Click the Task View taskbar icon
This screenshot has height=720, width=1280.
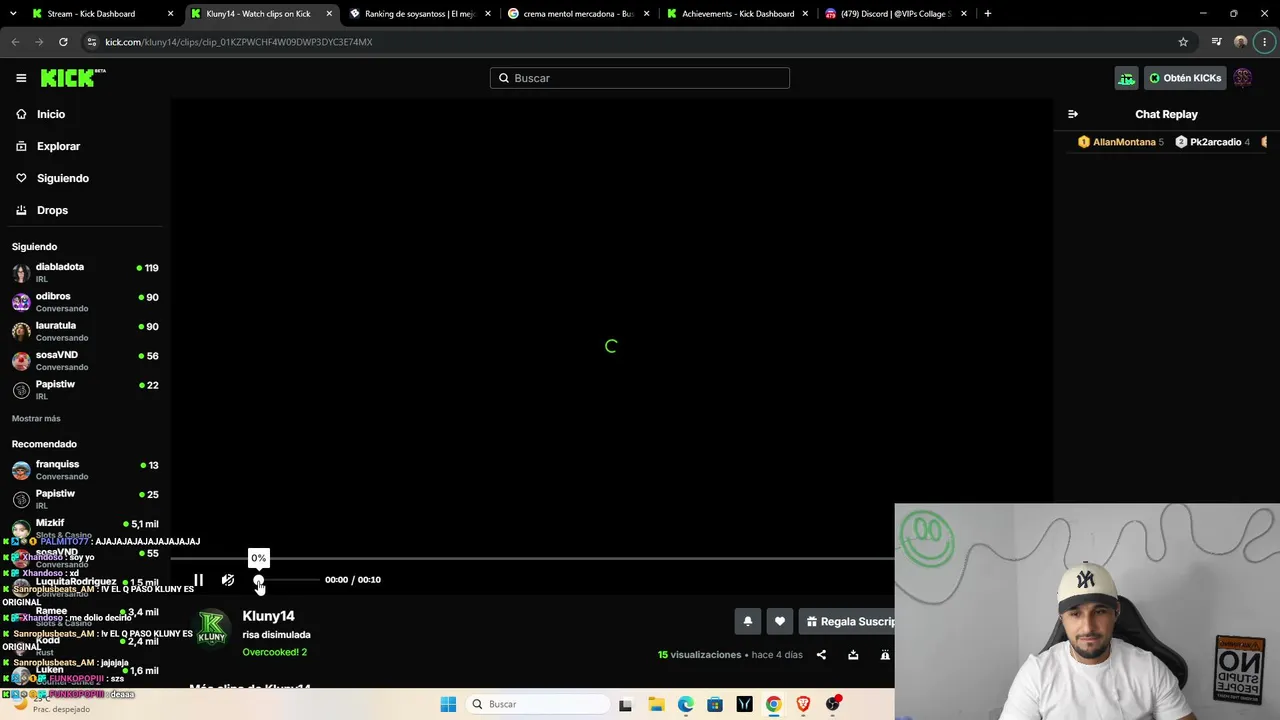626,704
